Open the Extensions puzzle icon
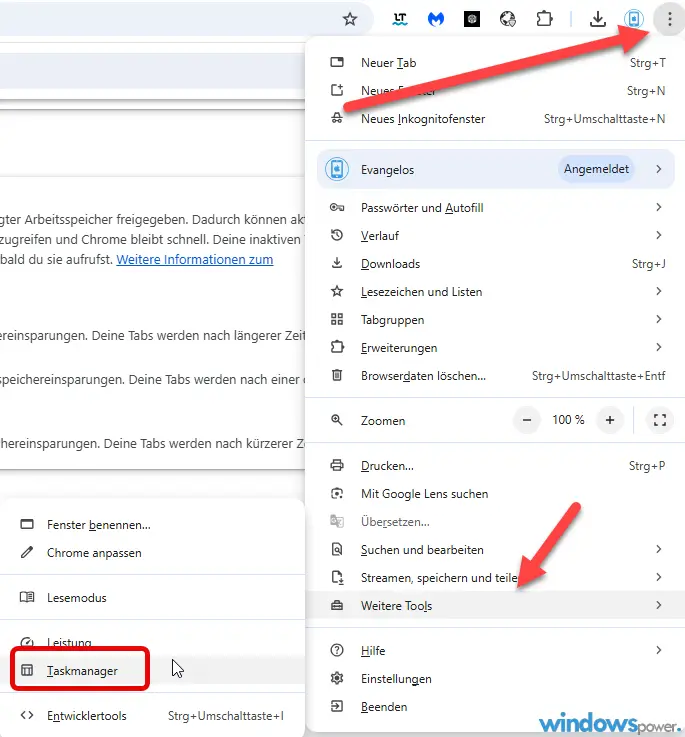Viewport: 685px width, 737px height. [544, 19]
